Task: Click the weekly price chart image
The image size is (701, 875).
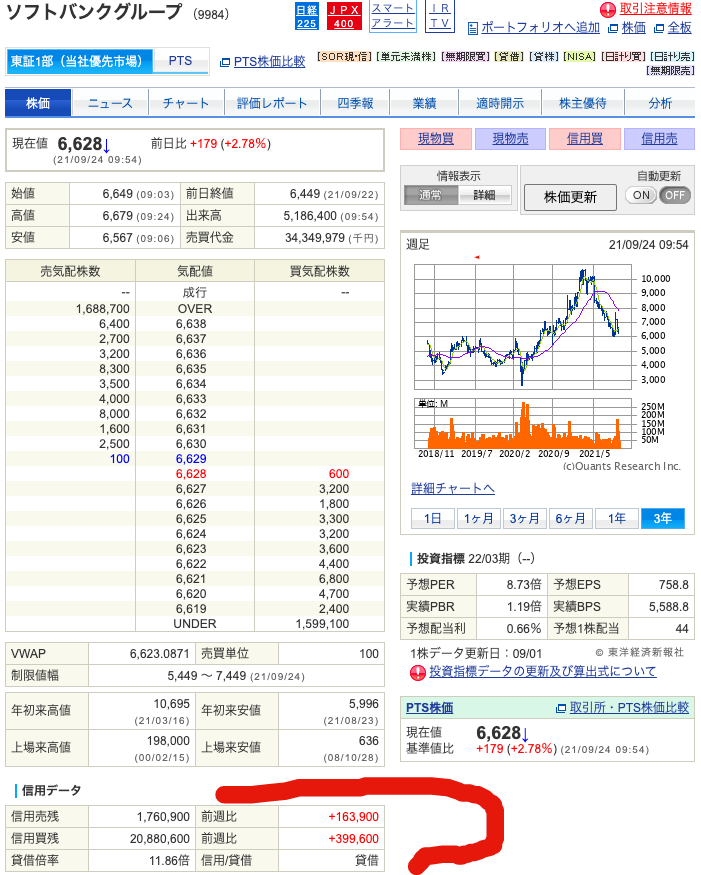Action: pyautogui.click(x=522, y=326)
